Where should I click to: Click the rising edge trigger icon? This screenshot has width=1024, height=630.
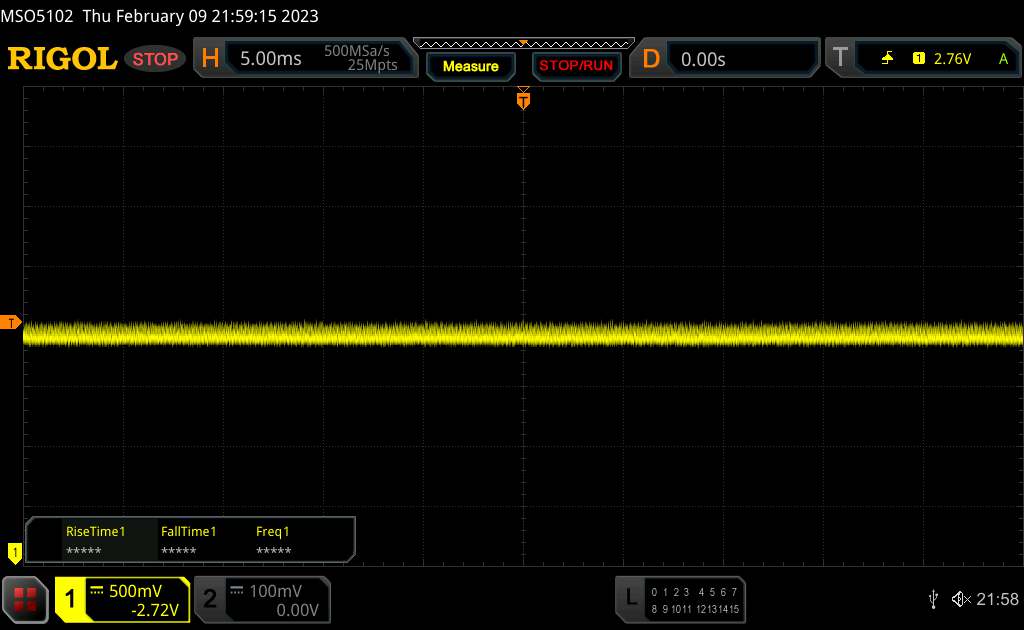click(887, 59)
